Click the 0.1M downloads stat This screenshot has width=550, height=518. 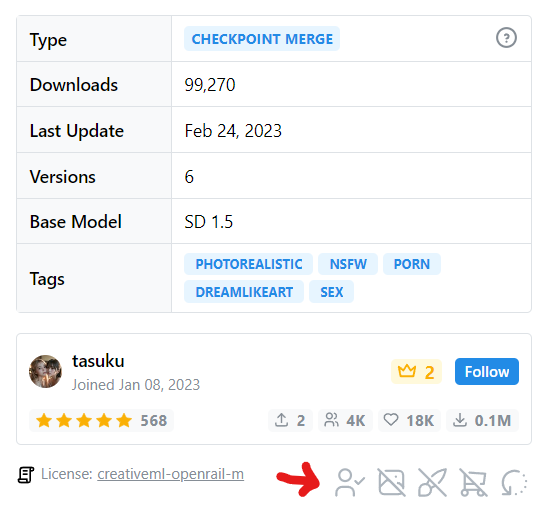482,420
